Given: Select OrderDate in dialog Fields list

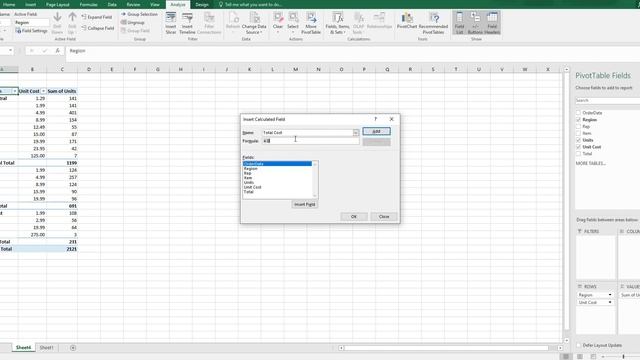Looking at the screenshot, I should pos(278,164).
